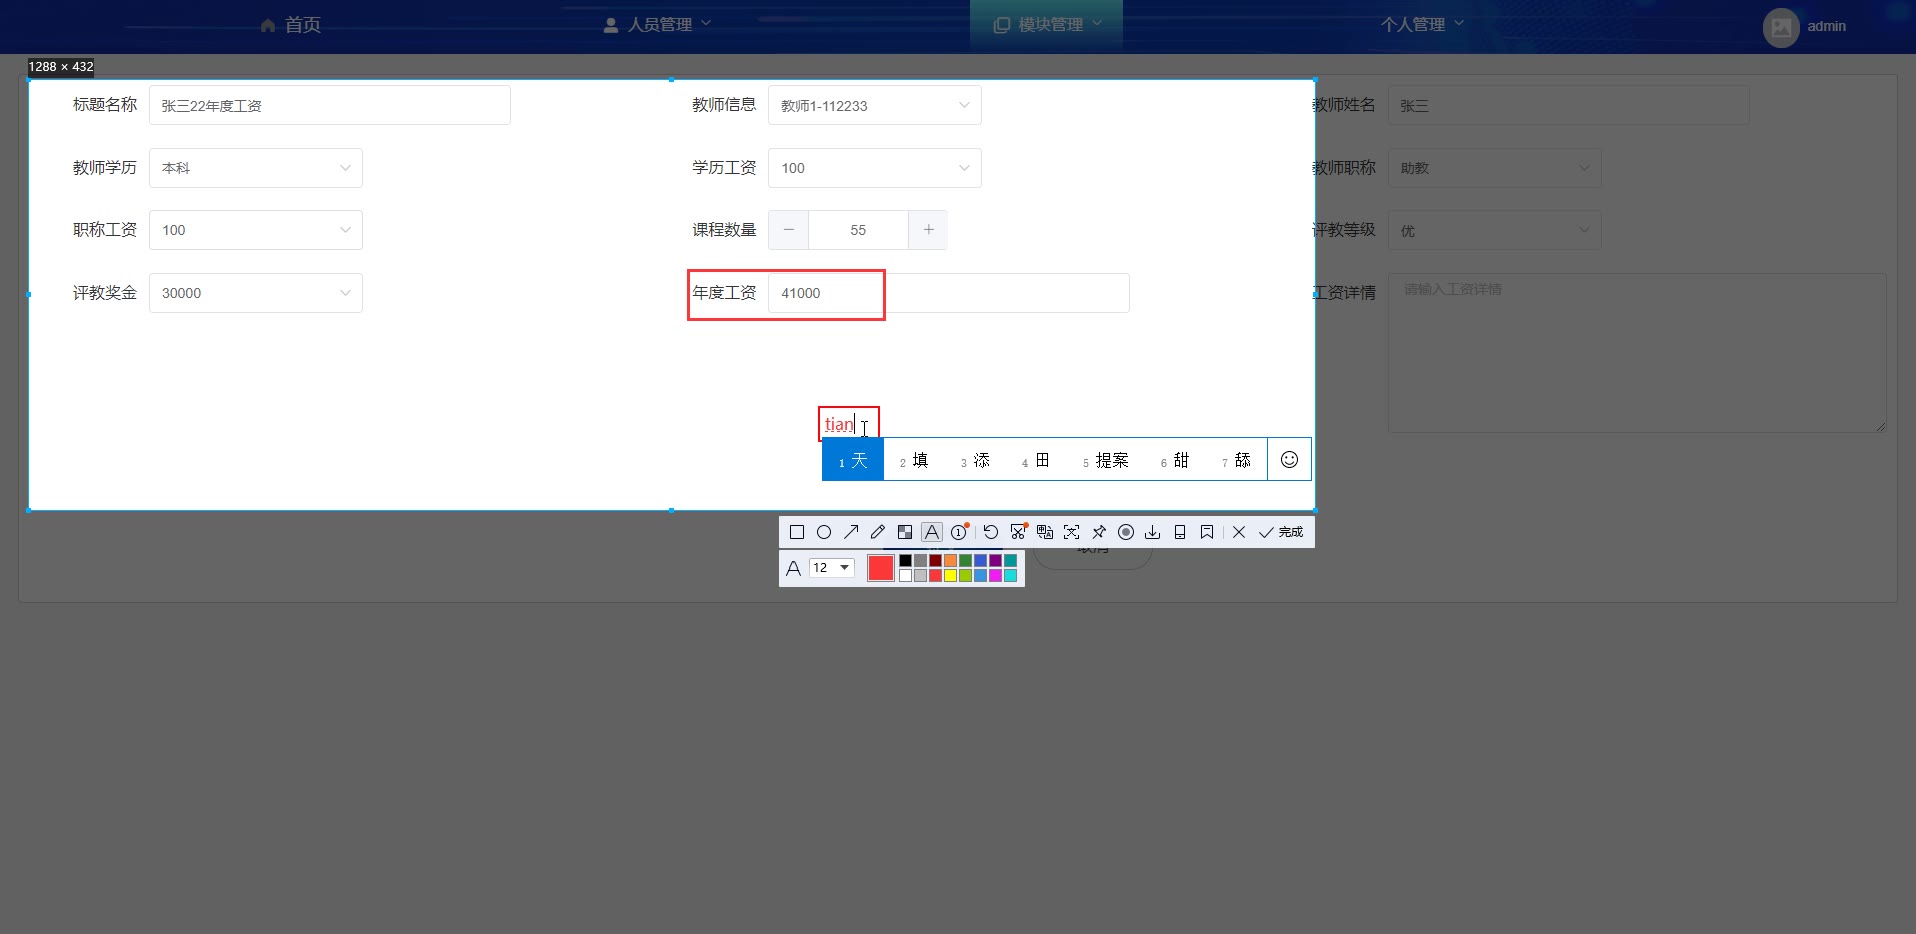
Task: Open the 评教奖金 dropdown showing 30000
Action: coord(256,293)
